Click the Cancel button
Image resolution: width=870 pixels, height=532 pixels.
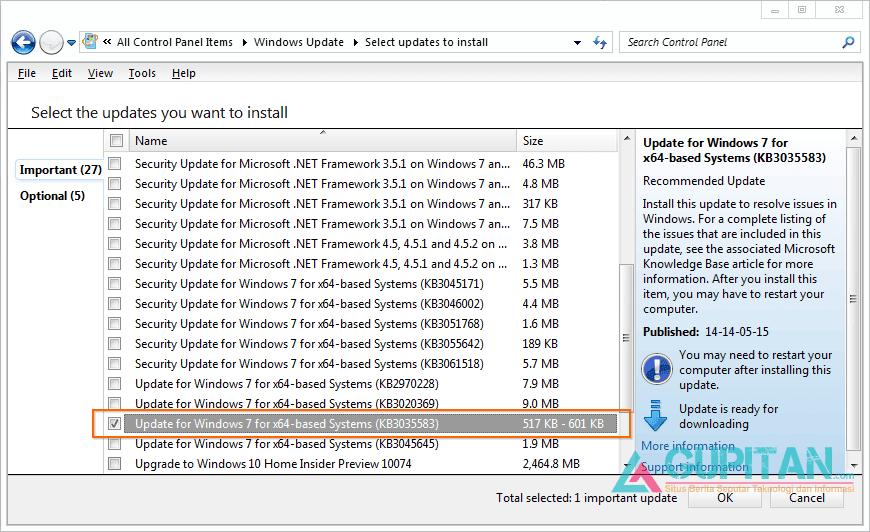pyautogui.click(x=807, y=498)
